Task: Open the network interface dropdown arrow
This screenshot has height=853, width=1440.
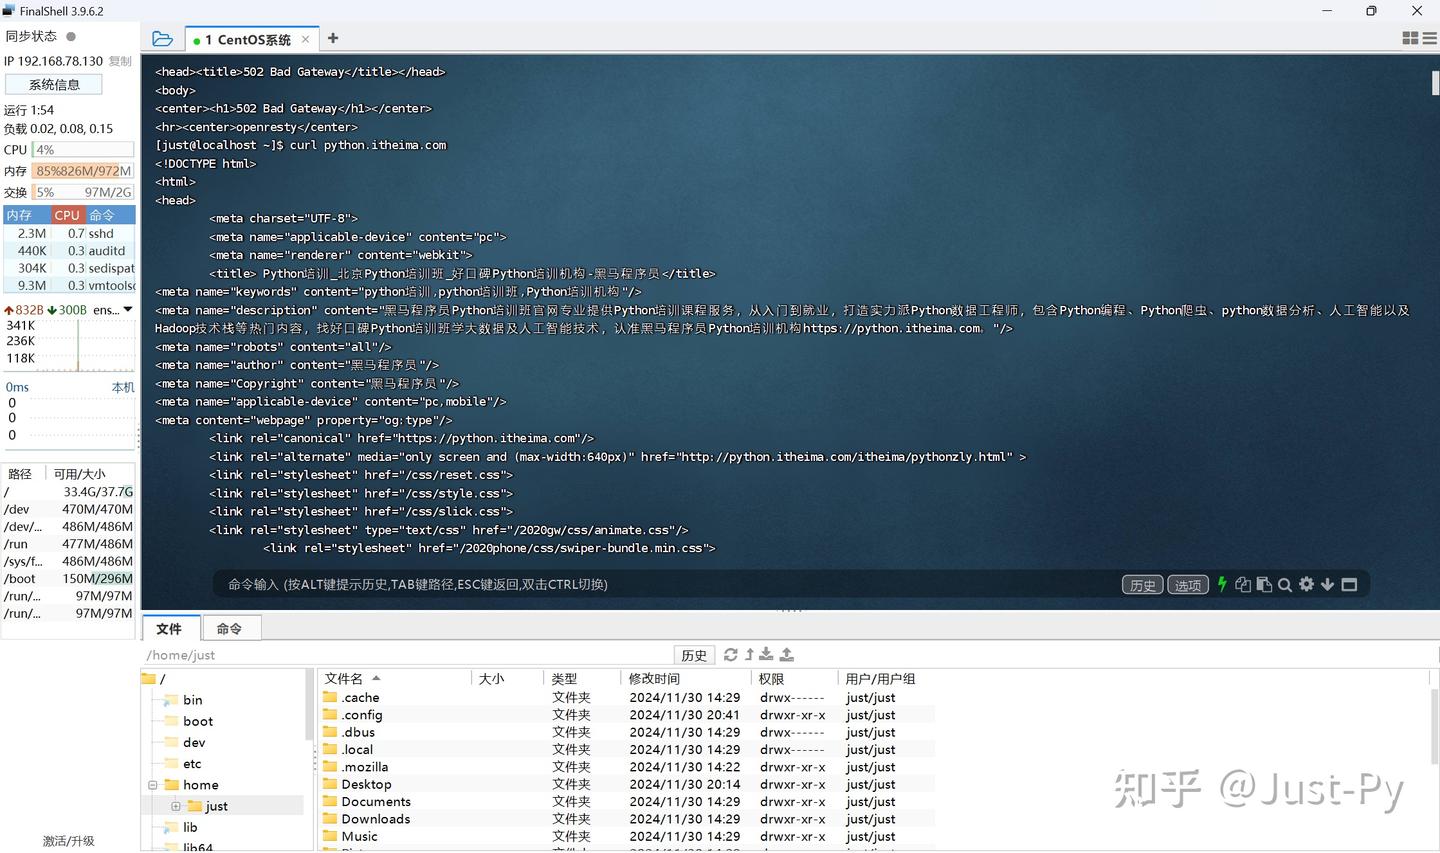Action: tap(128, 310)
